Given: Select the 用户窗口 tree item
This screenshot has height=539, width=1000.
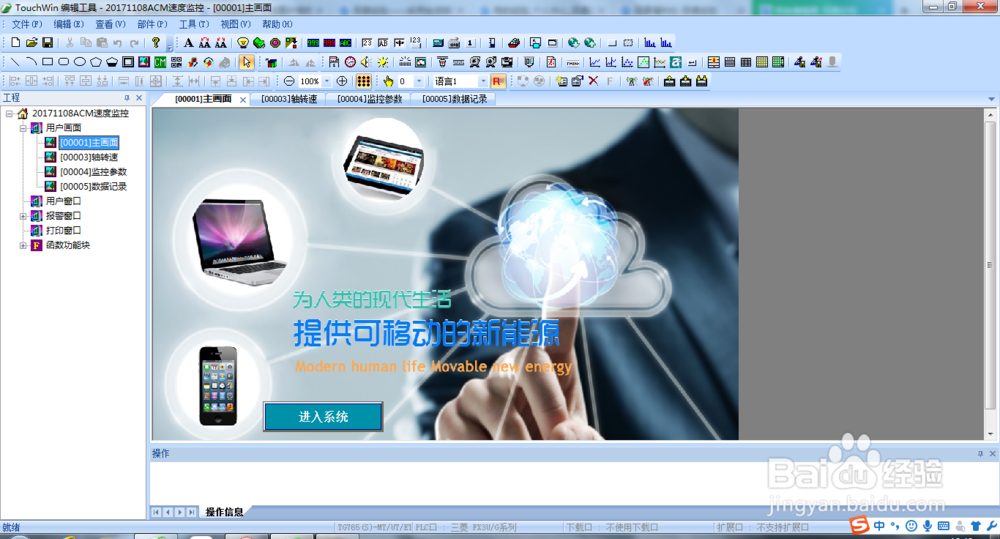Looking at the screenshot, I should (x=63, y=202).
